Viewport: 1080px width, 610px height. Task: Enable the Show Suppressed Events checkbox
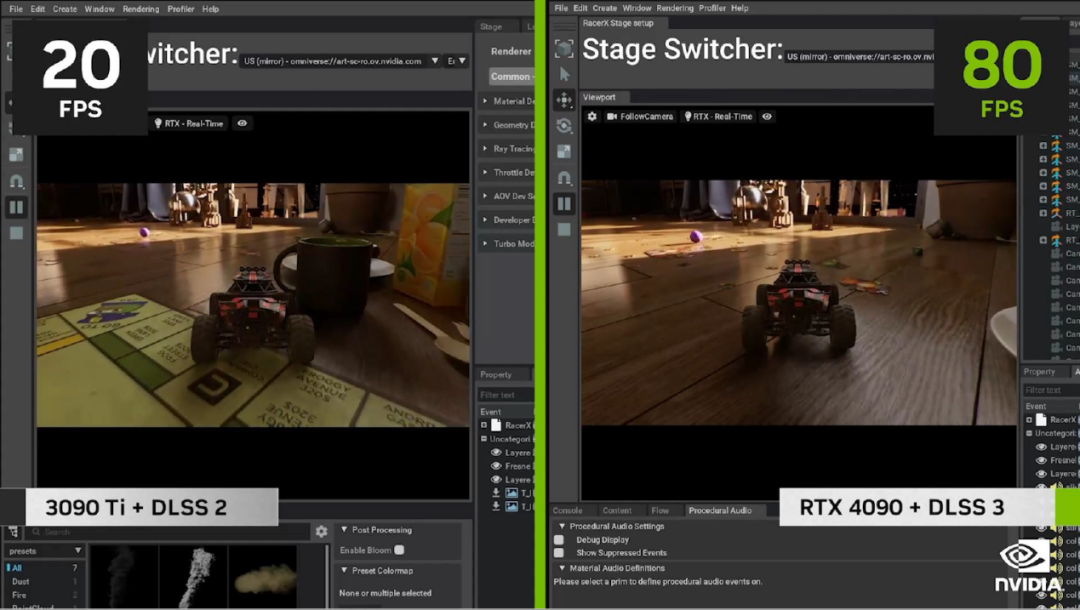[x=559, y=552]
